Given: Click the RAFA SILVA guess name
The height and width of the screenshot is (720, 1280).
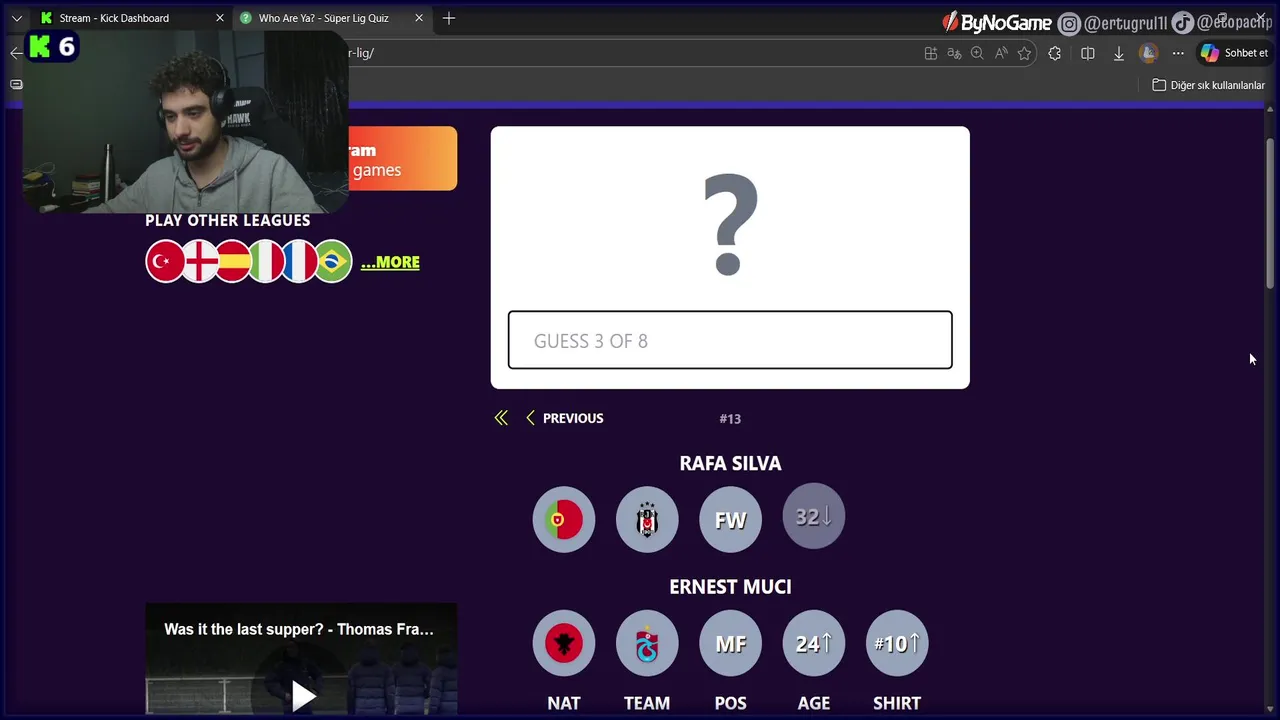Looking at the screenshot, I should tap(730, 463).
